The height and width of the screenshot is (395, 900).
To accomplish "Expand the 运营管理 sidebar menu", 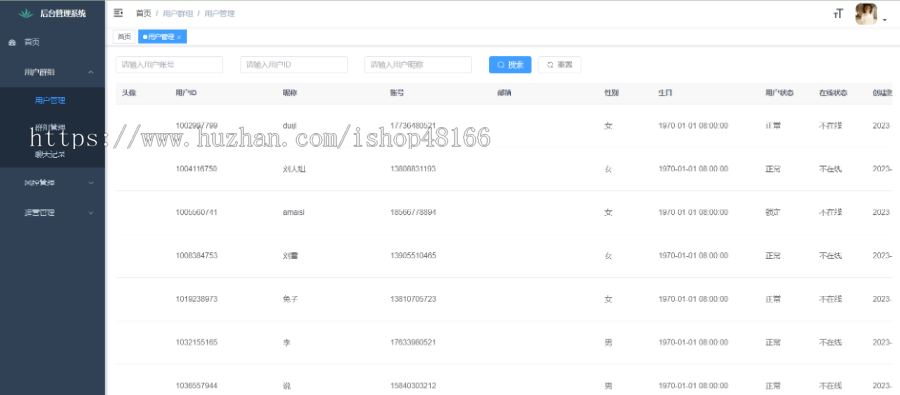I will click(x=52, y=212).
